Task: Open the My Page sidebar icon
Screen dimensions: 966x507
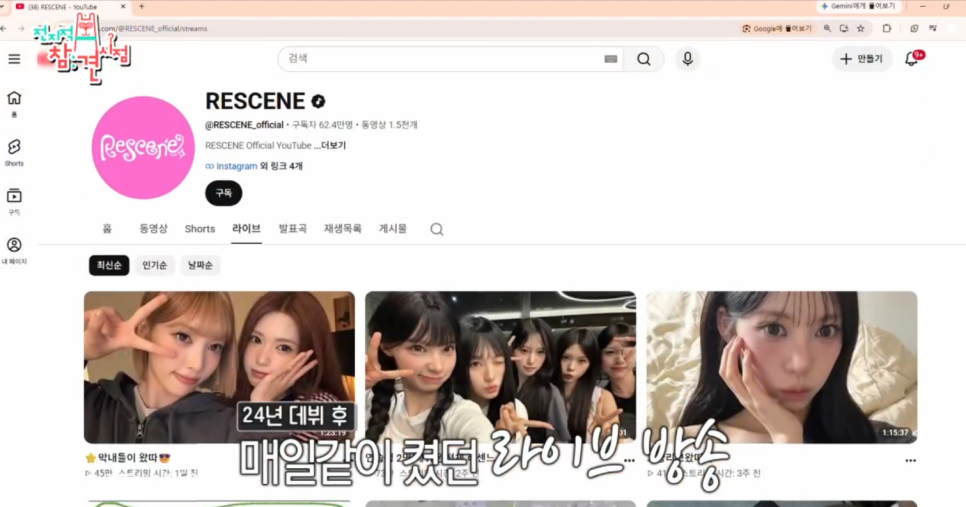Action: tap(14, 251)
